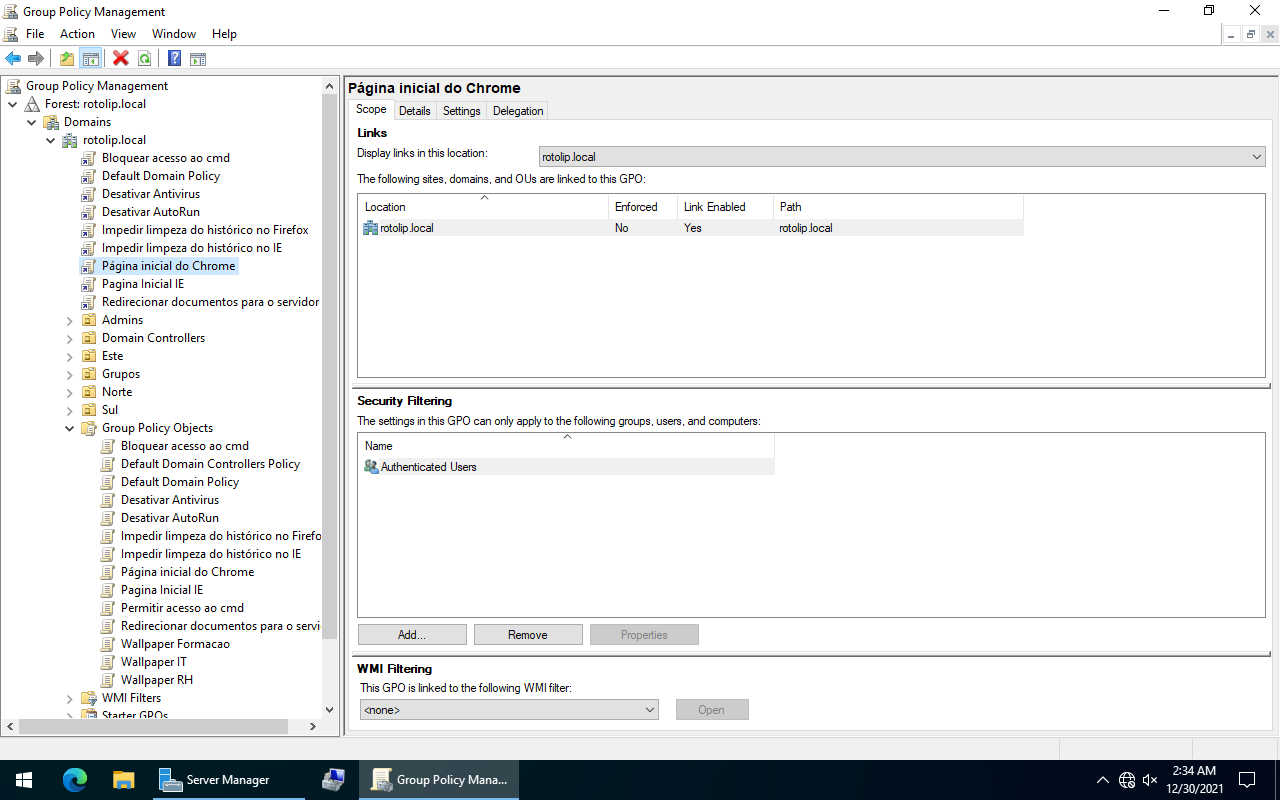Image resolution: width=1280 pixels, height=800 pixels.
Task: Click the blue Back arrow in toolbar
Action: [x=13, y=59]
